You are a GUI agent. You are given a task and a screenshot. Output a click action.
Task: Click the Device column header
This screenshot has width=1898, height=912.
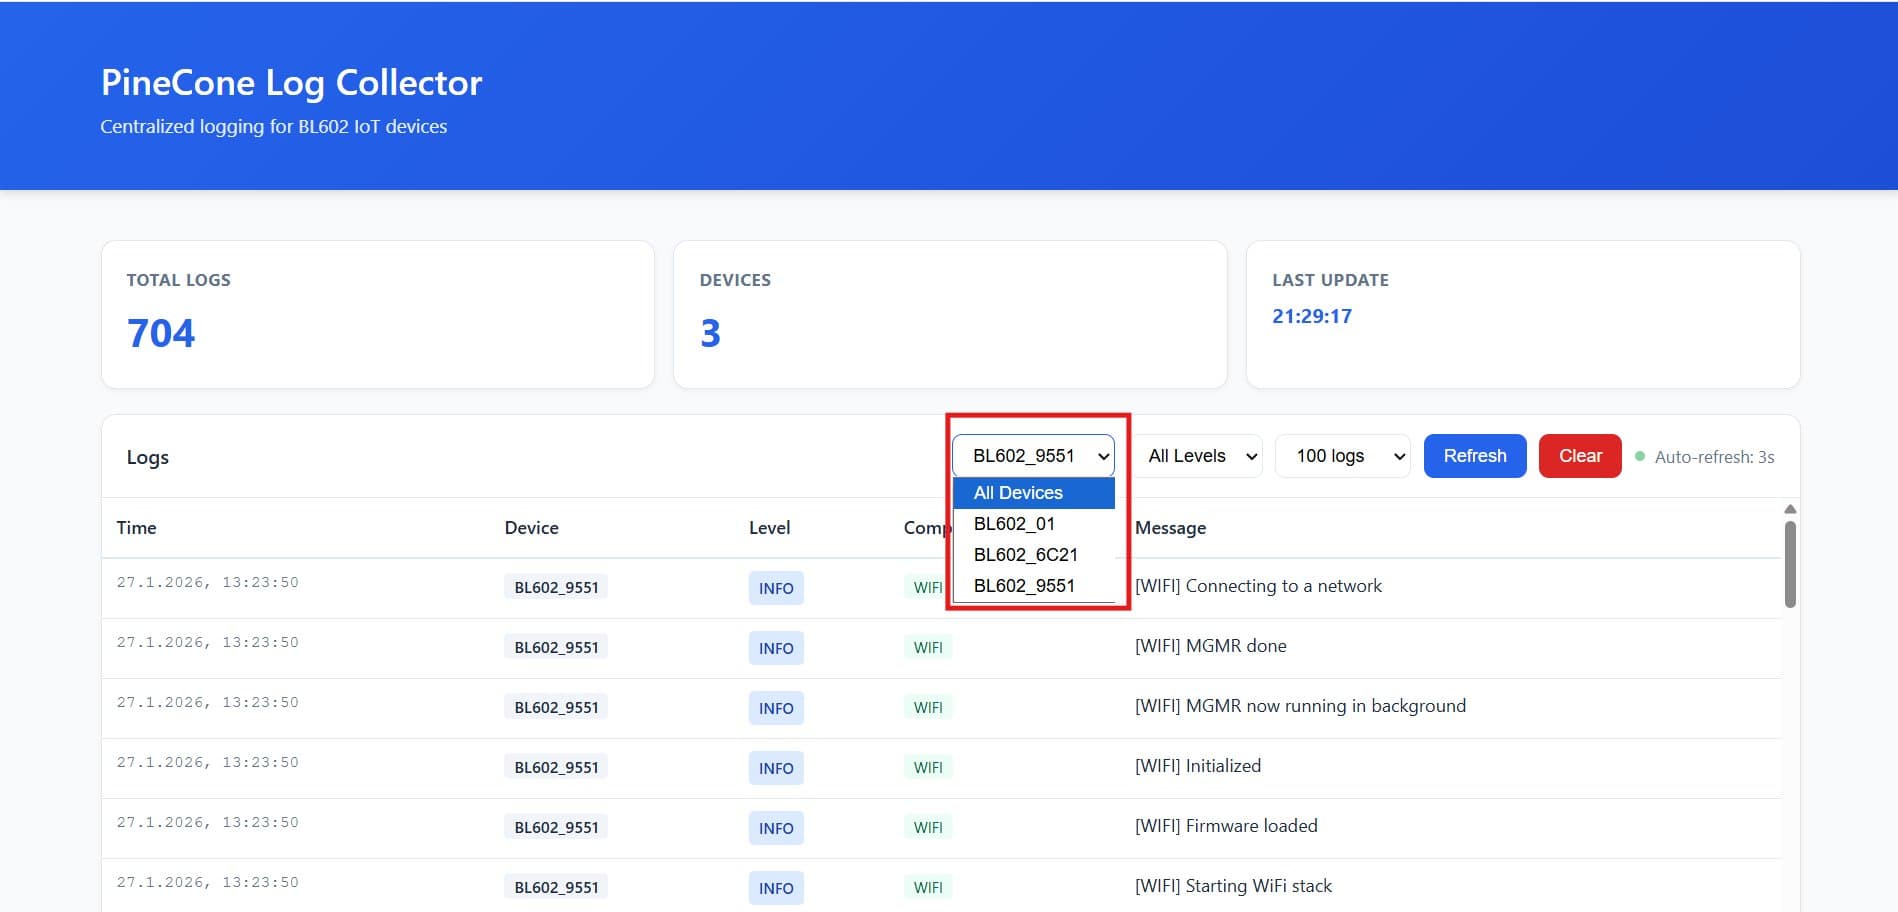click(531, 528)
